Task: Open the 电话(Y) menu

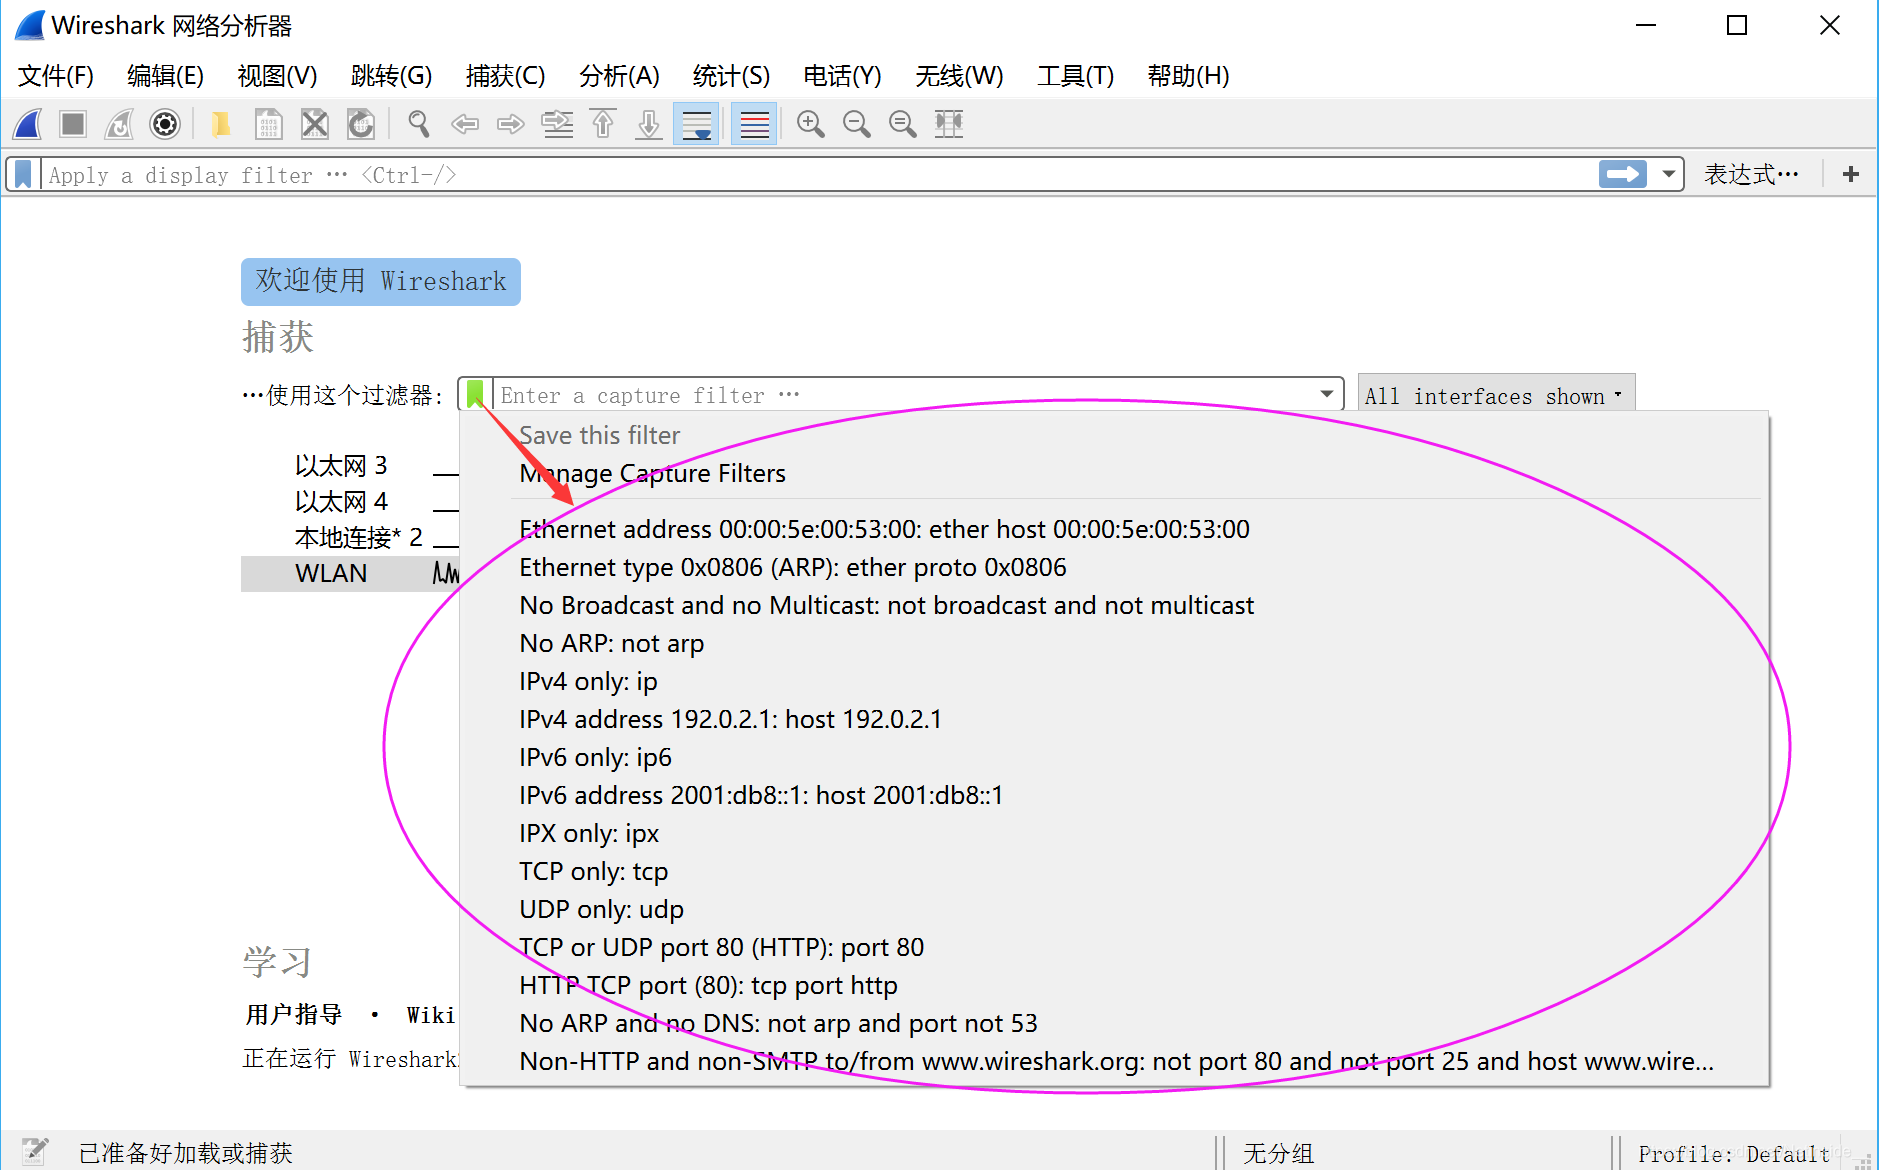Action: coord(842,76)
